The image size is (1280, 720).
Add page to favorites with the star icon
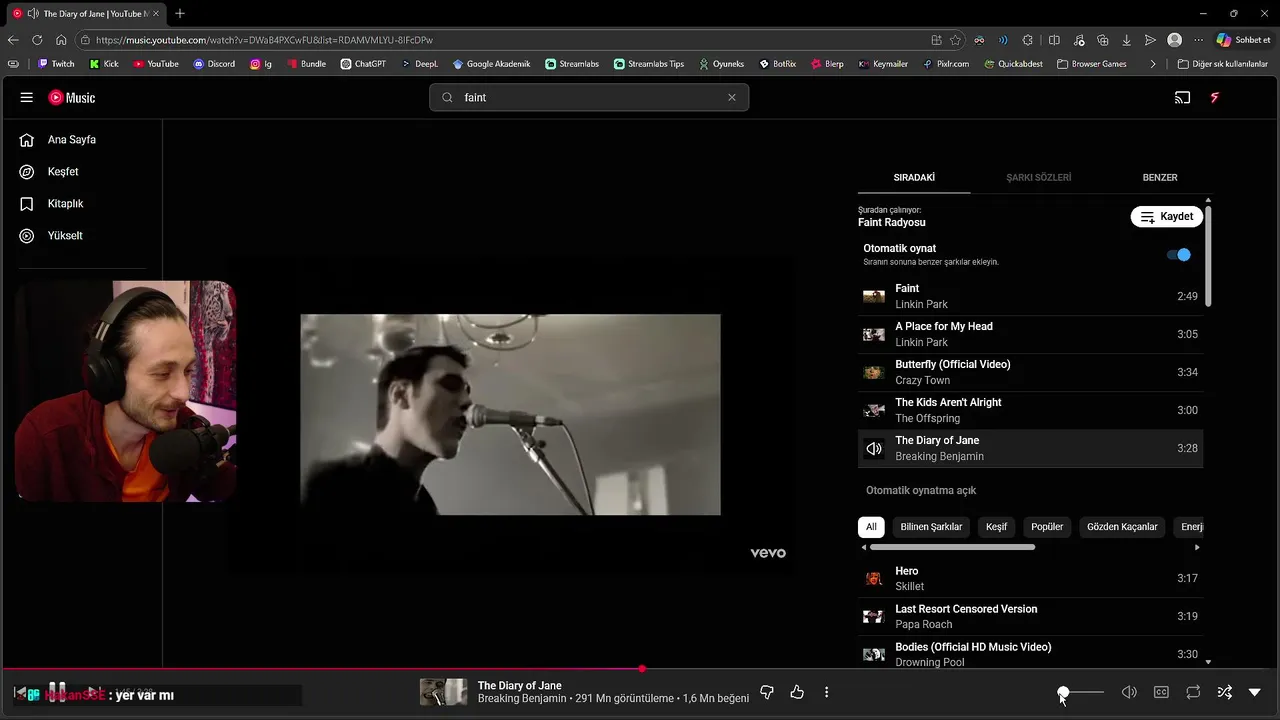(955, 40)
